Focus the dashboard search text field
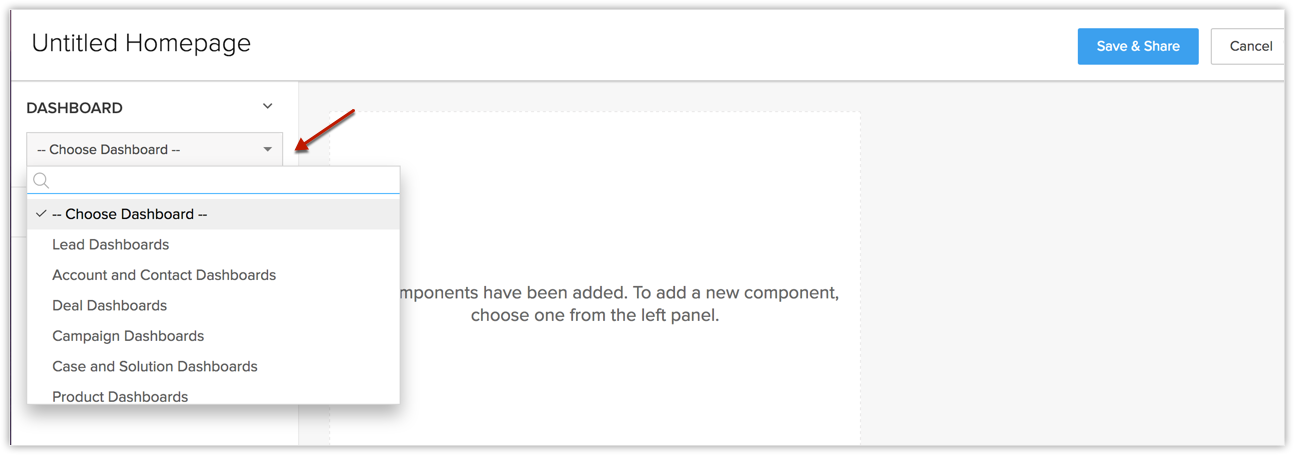 (225, 181)
